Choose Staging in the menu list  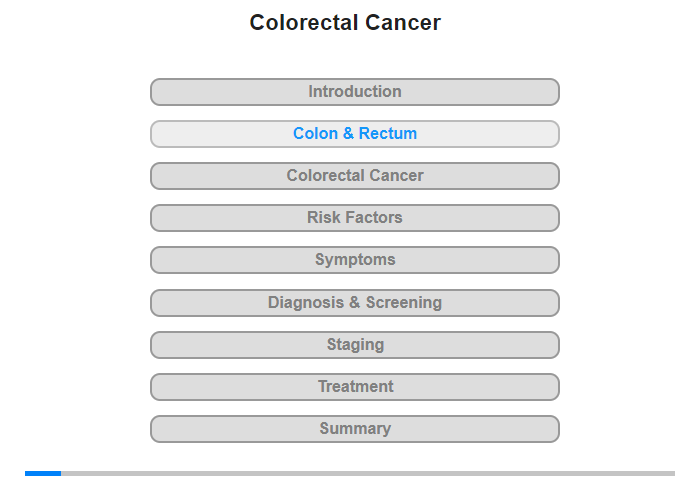(354, 345)
